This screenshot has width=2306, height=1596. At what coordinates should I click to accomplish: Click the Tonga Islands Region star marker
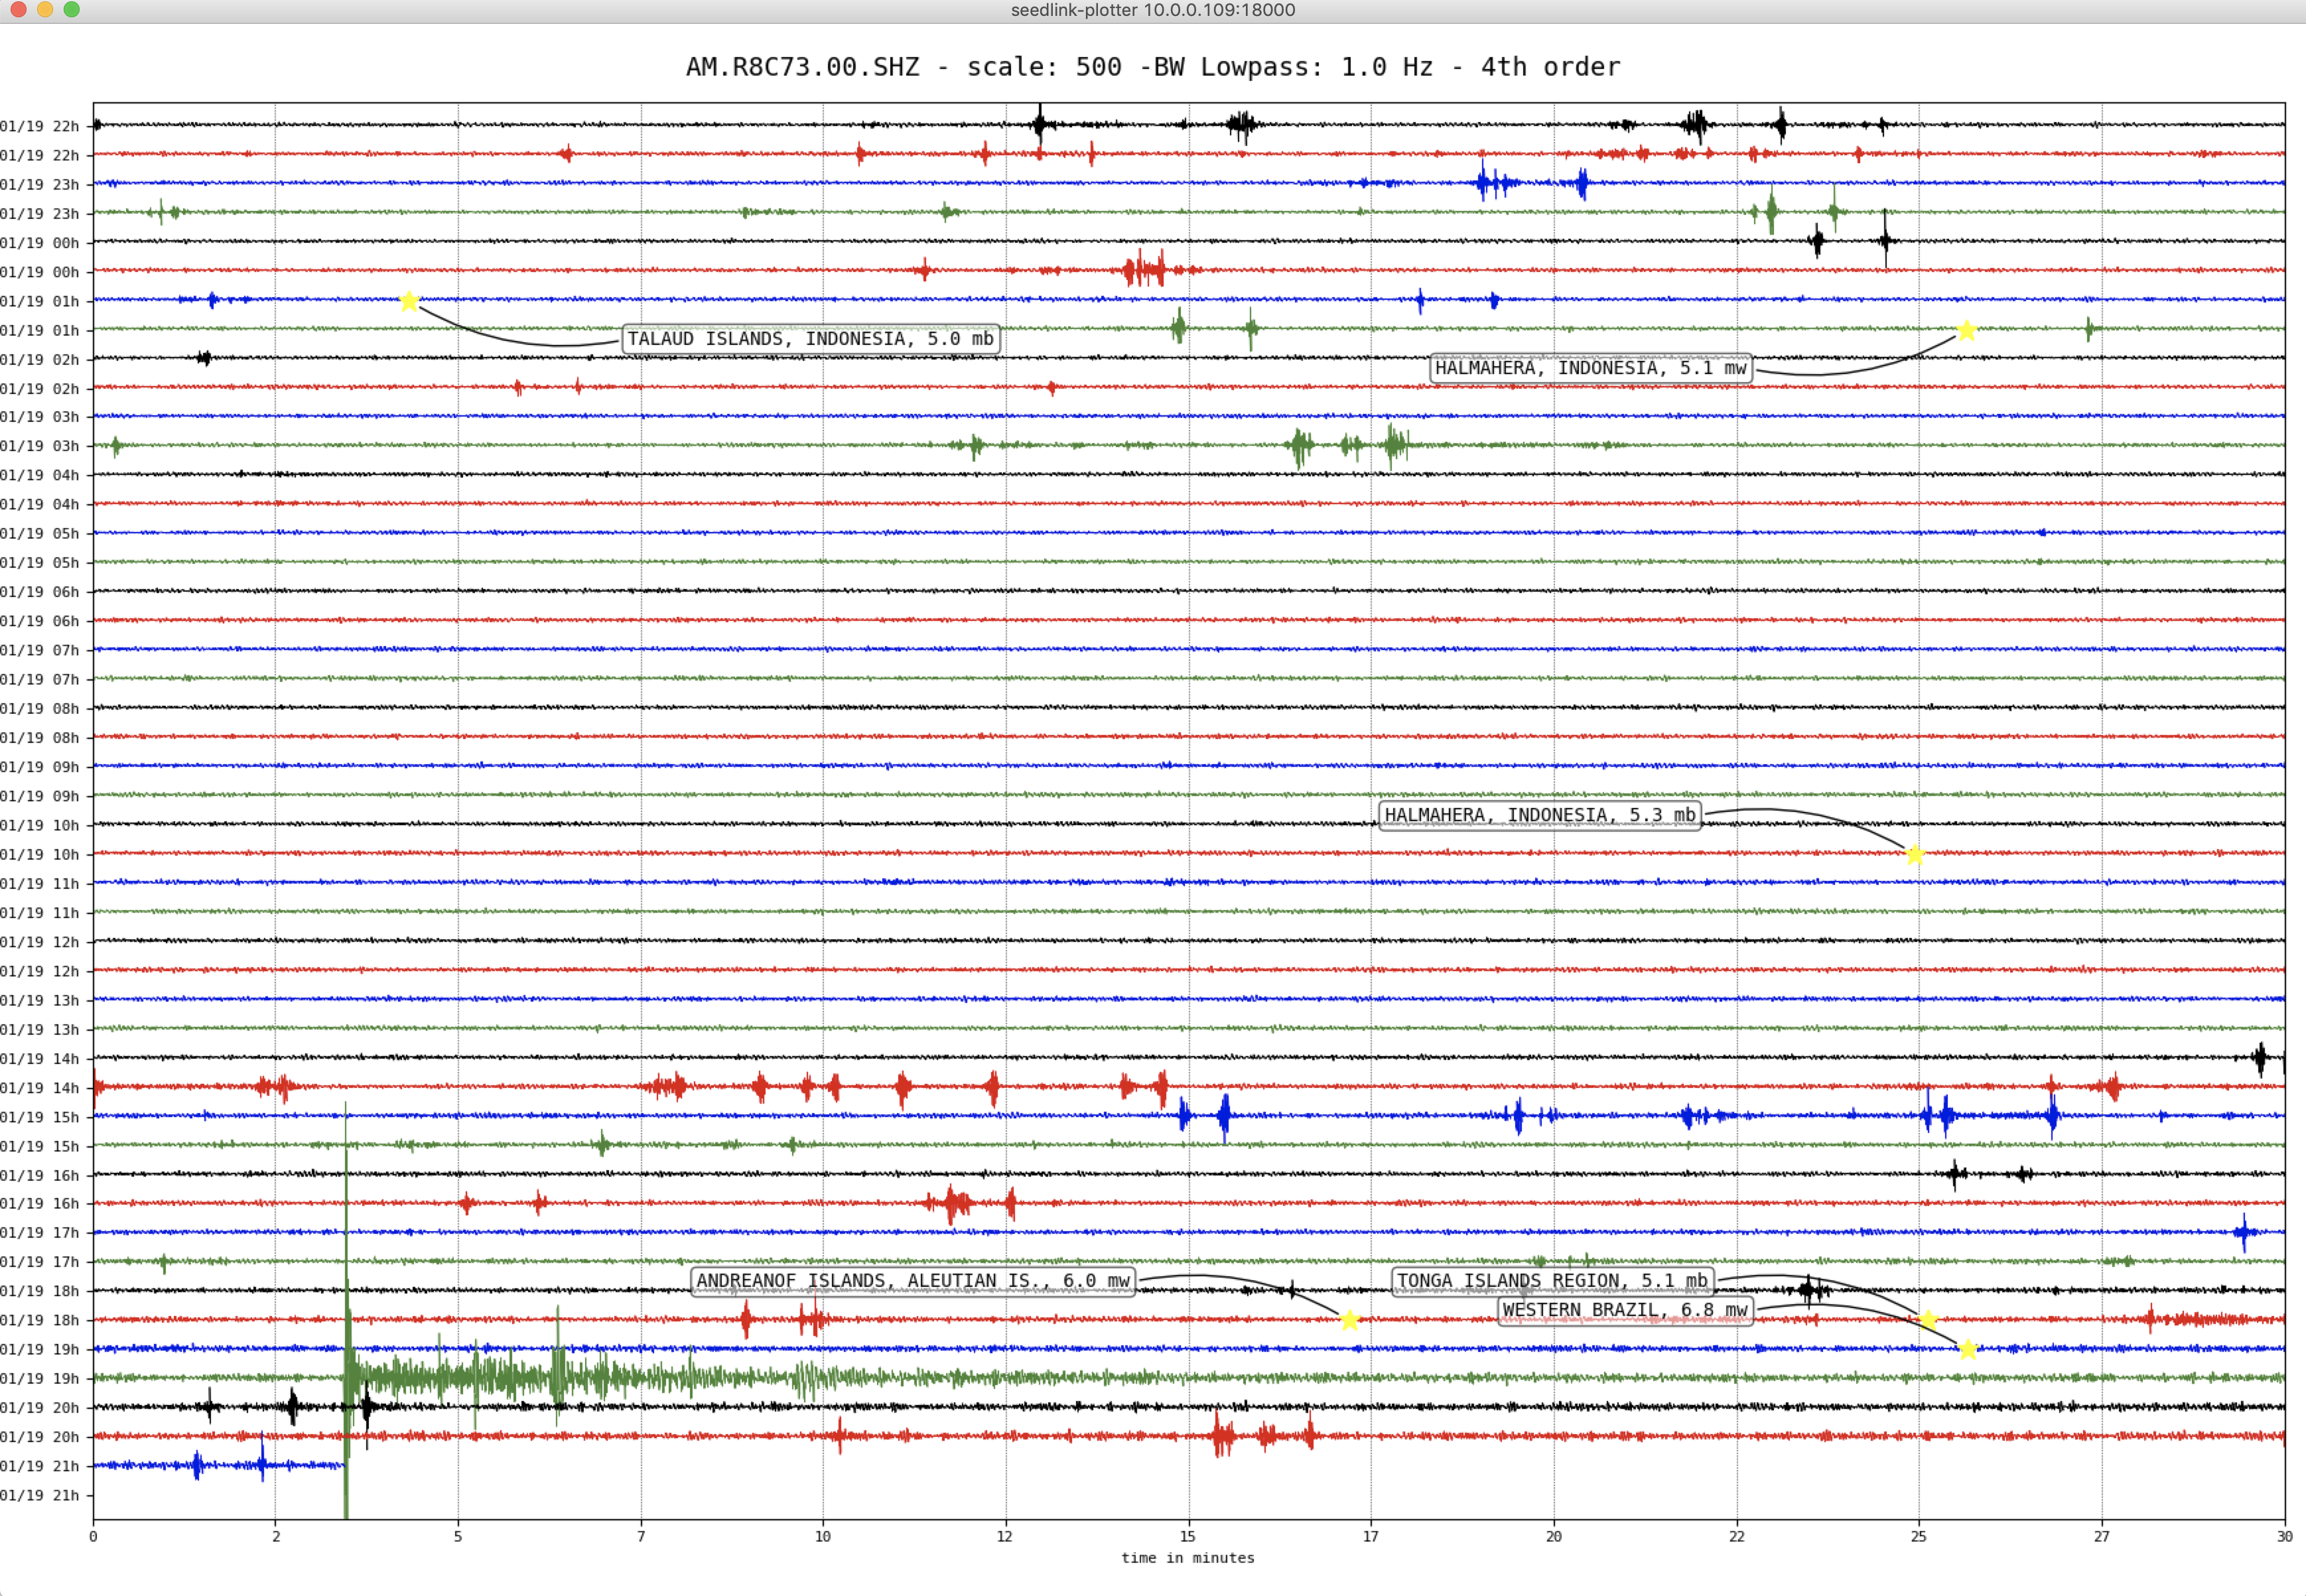[x=1928, y=1320]
